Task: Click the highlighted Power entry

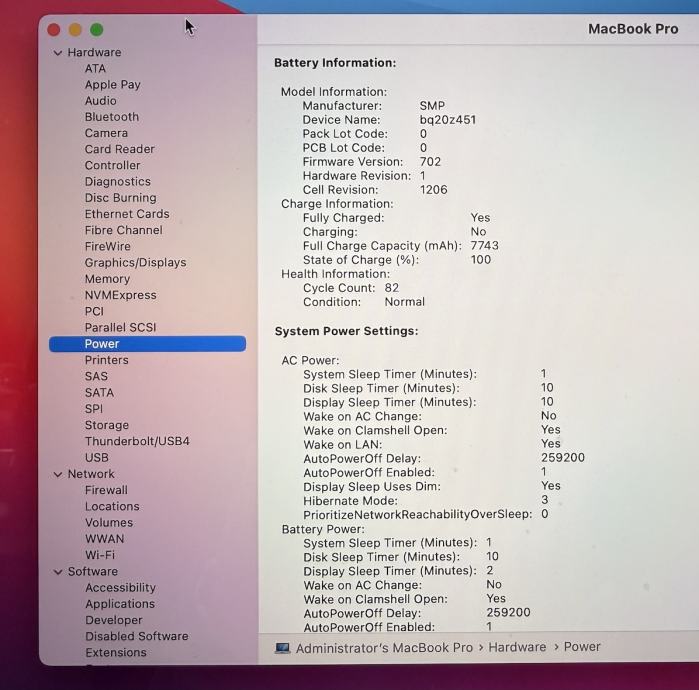Action: 148,344
